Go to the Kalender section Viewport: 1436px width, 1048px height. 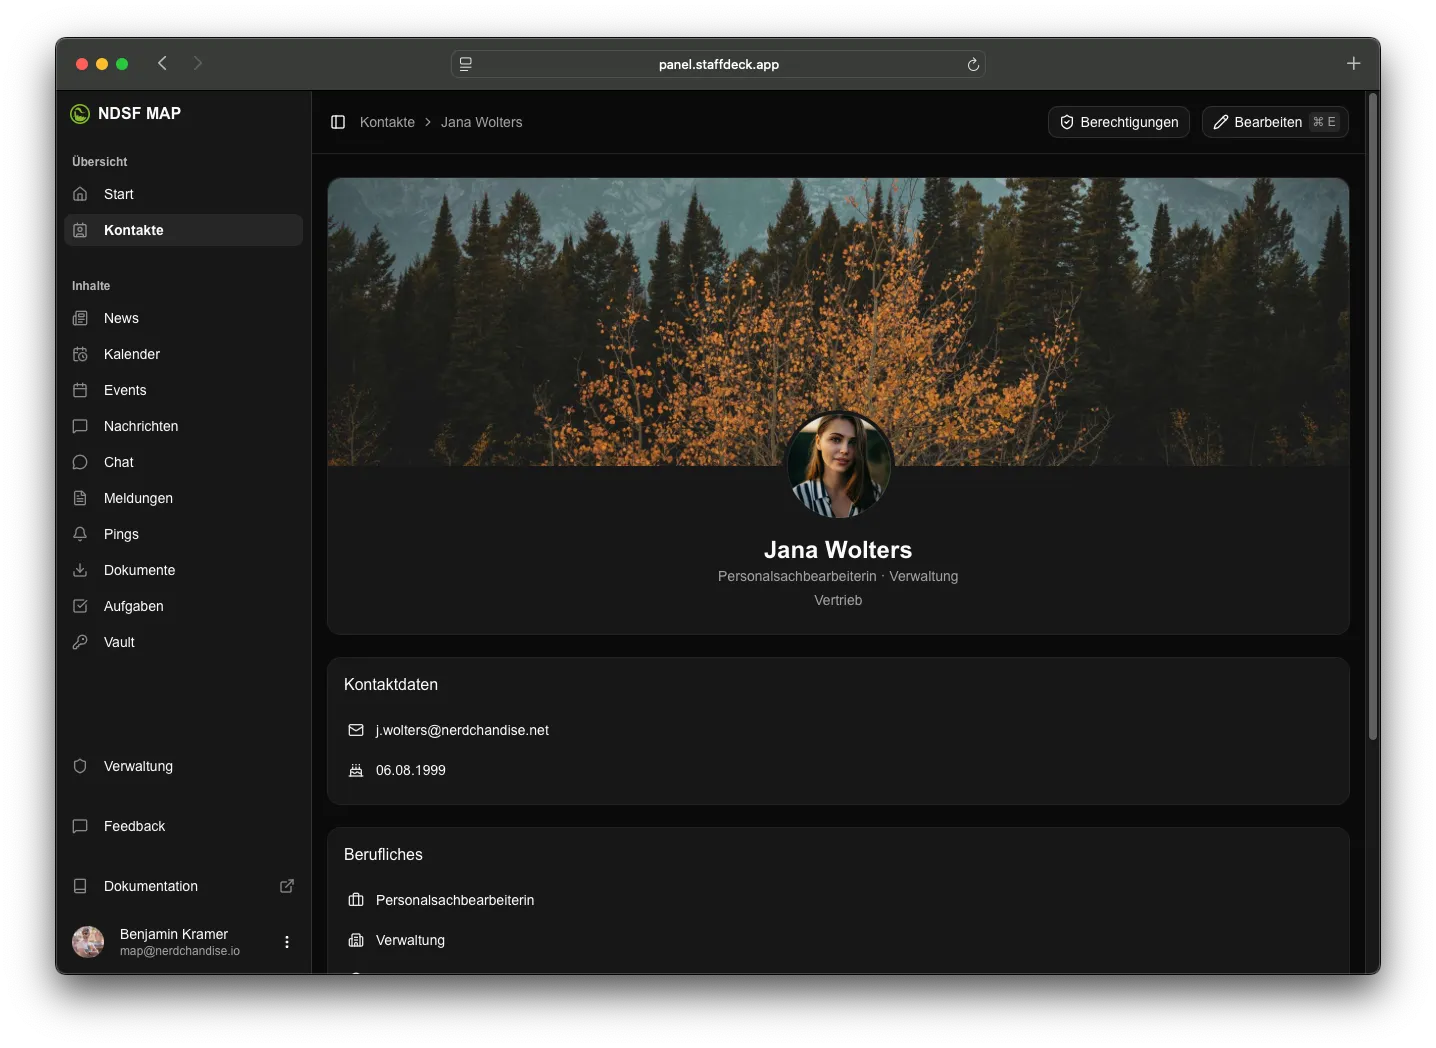click(x=184, y=354)
